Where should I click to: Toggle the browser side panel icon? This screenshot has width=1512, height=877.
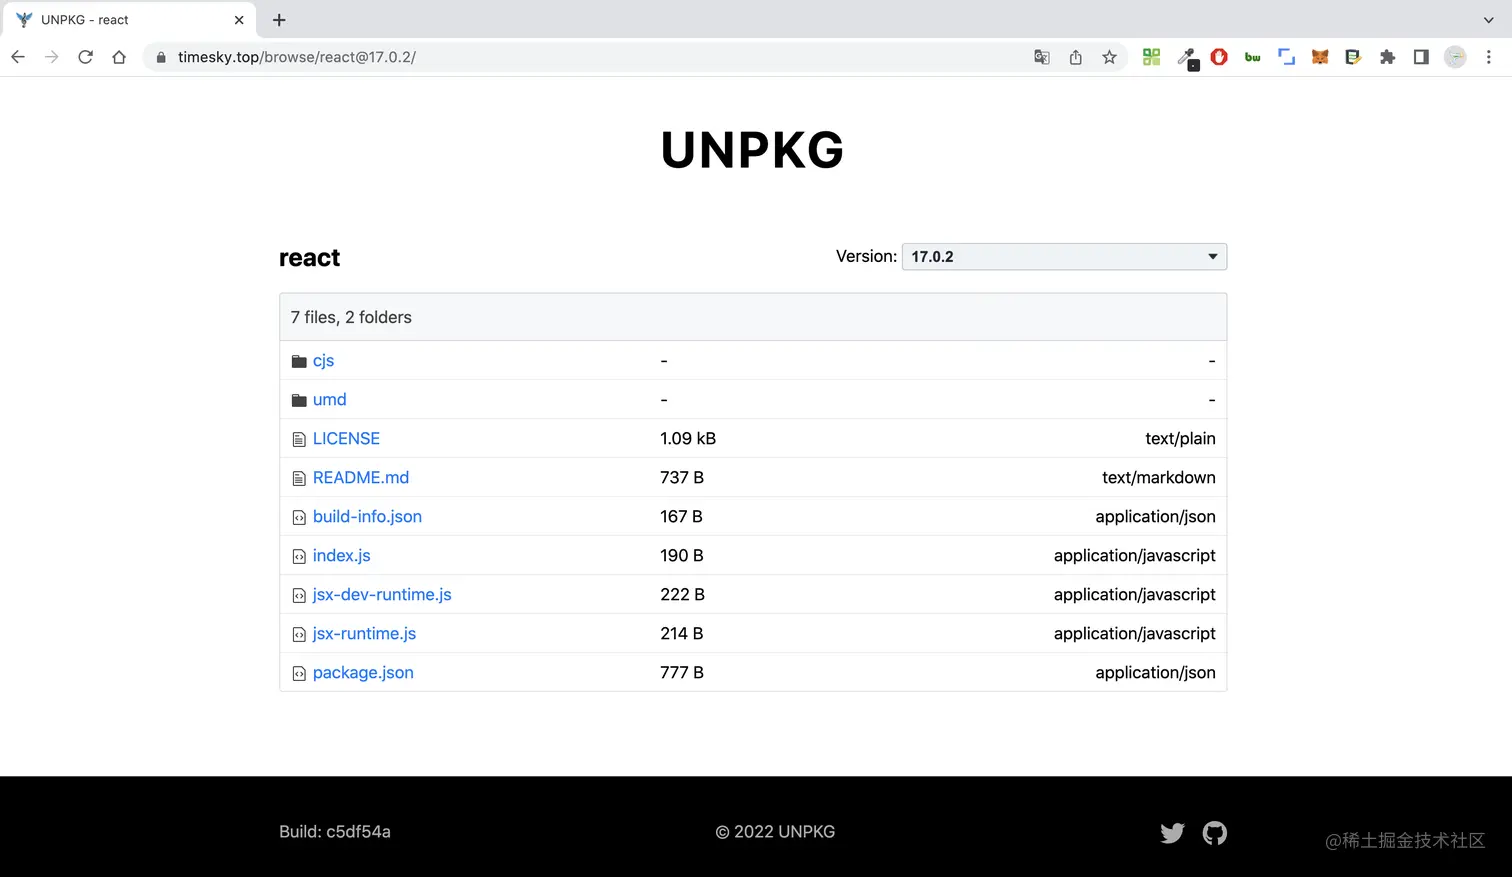(x=1421, y=57)
